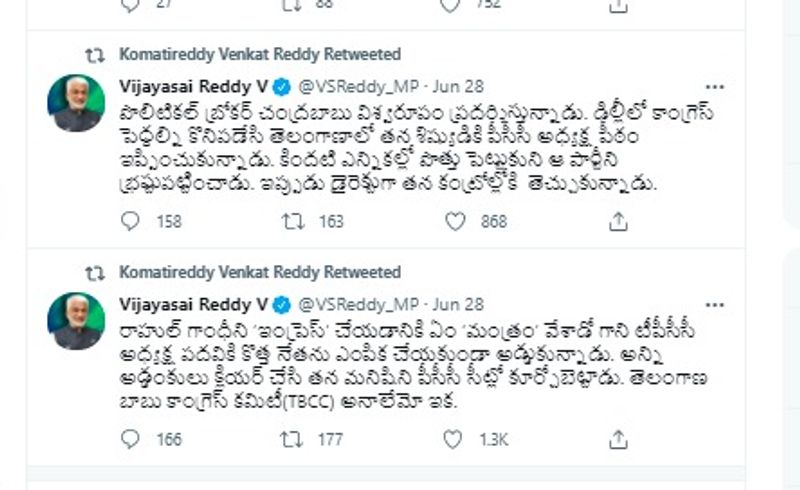Open the Jun 28 timestamp of first tweet
Screen dimensions: 800x490
(459, 85)
